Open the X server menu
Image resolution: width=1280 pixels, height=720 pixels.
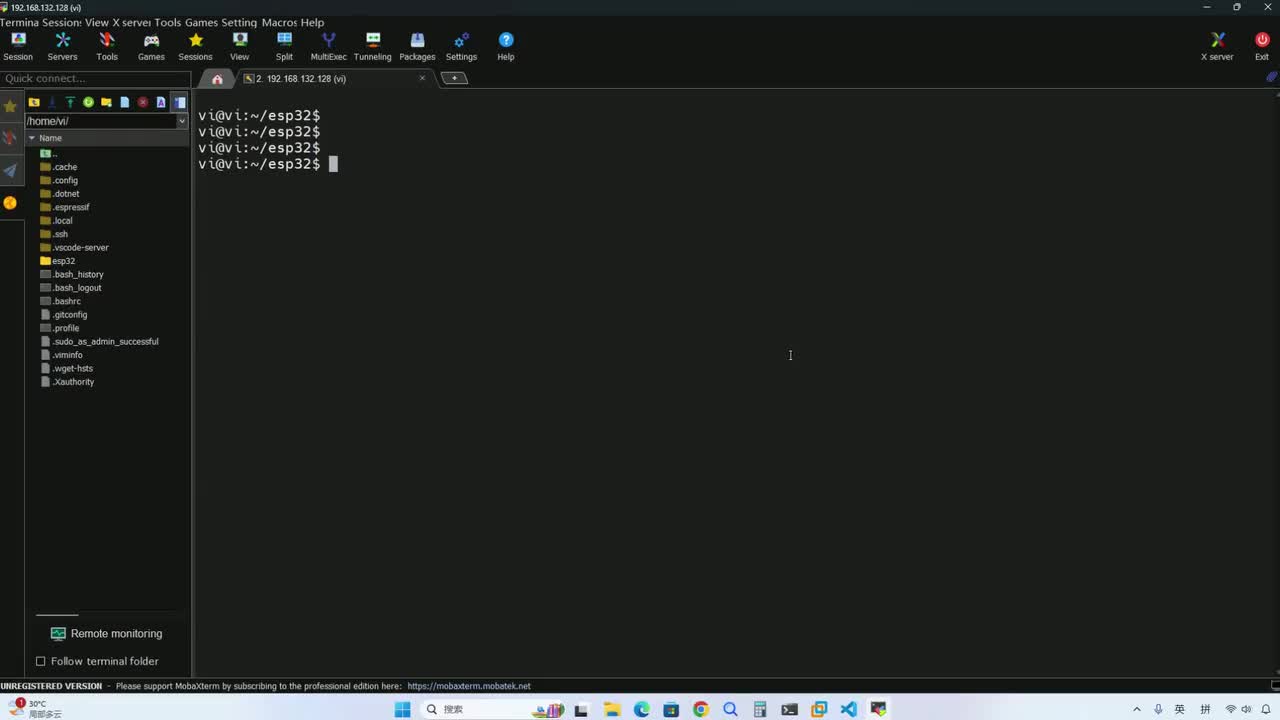131,22
